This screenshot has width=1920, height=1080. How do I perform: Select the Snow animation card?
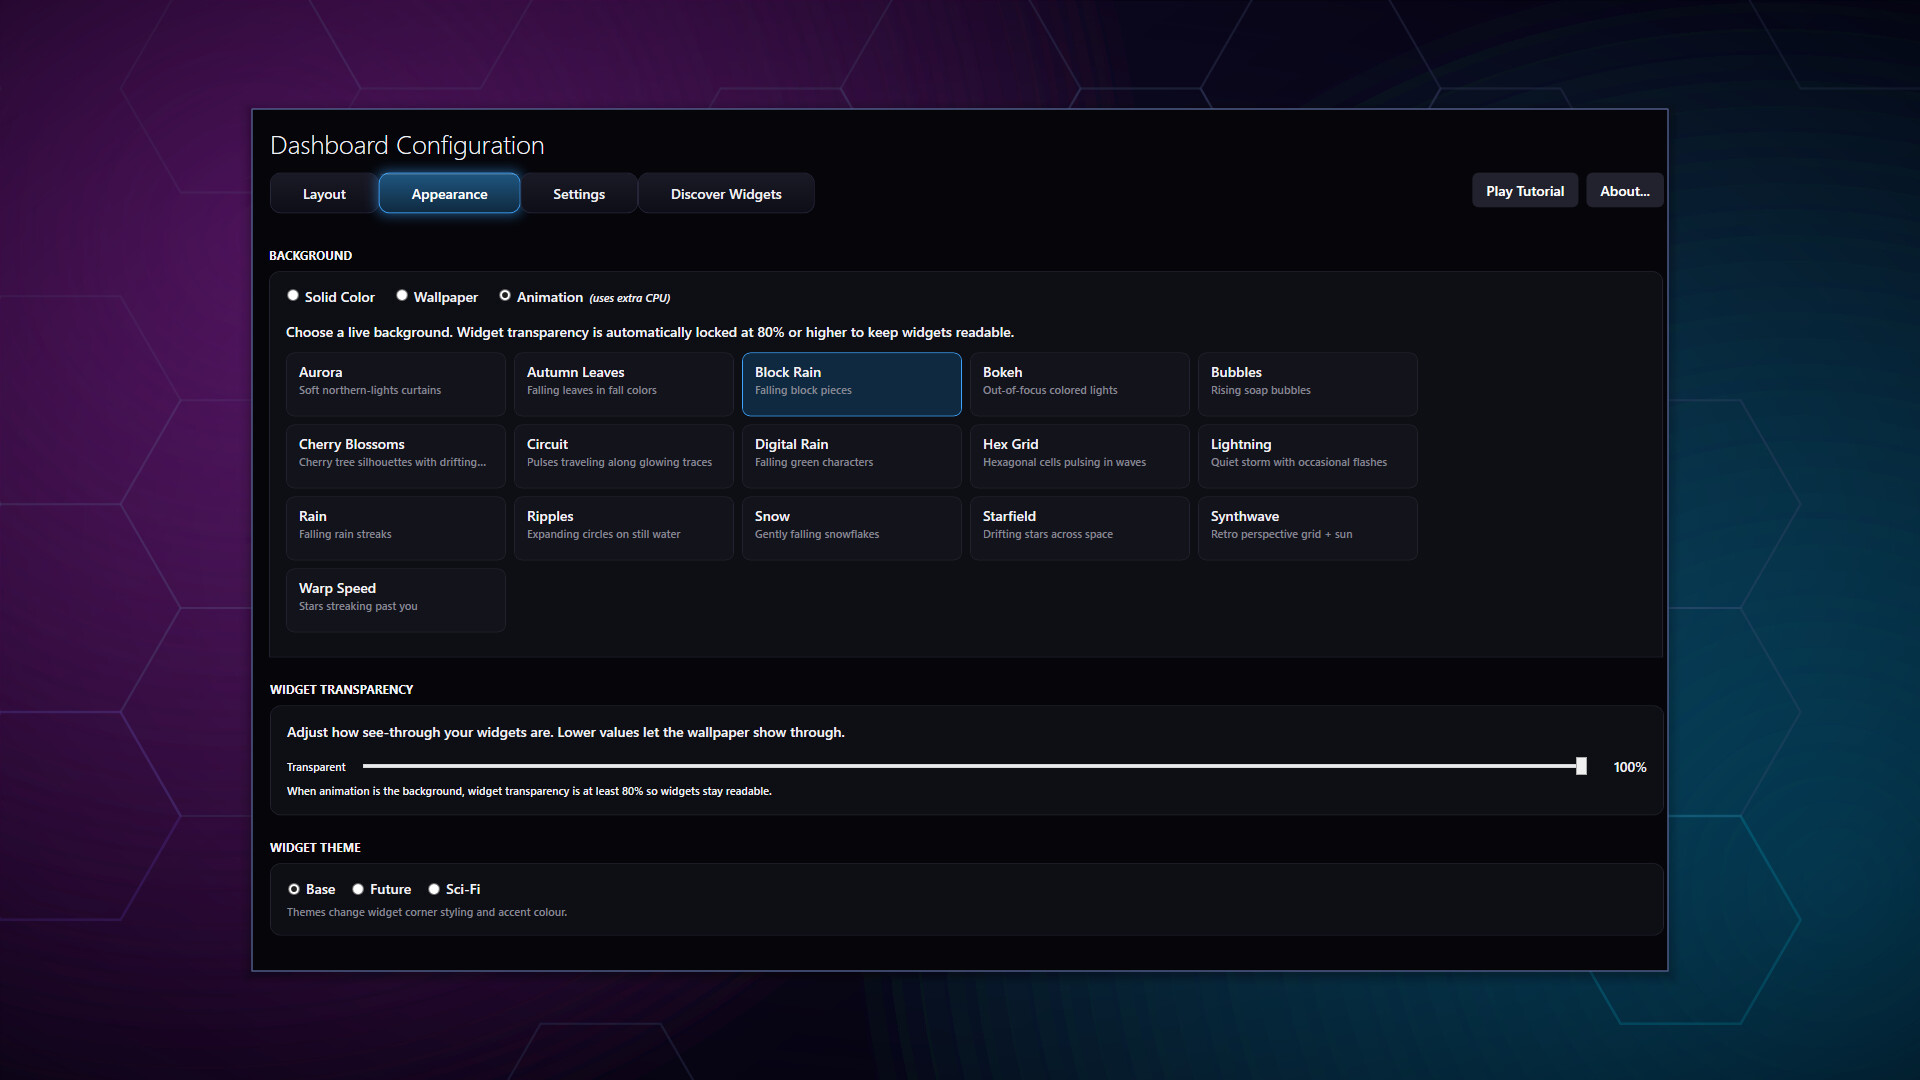(x=852, y=528)
